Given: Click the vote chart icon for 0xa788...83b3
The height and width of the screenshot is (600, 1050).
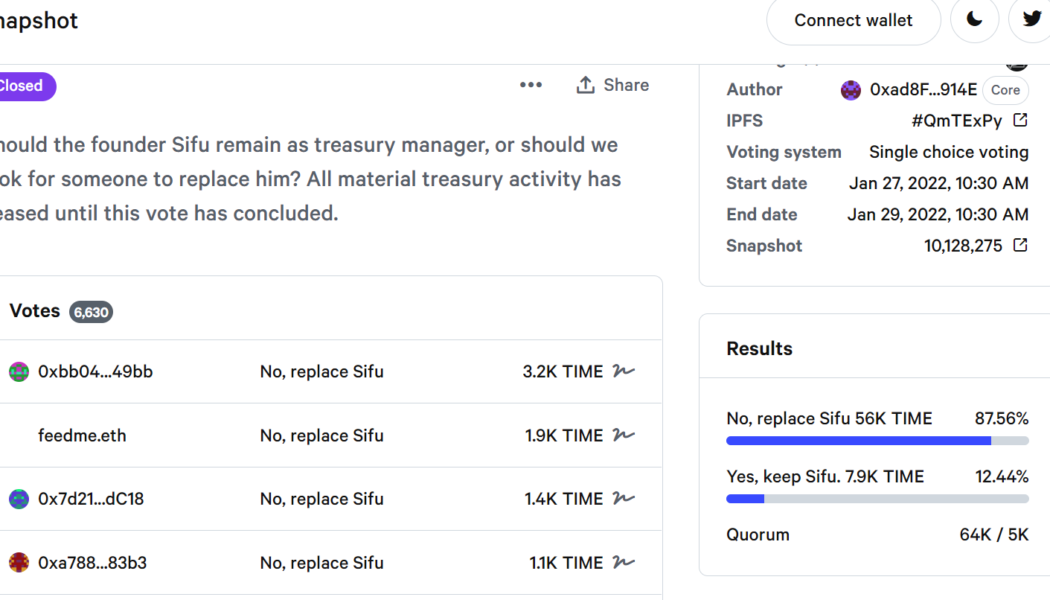Looking at the screenshot, I should pyautogui.click(x=623, y=563).
